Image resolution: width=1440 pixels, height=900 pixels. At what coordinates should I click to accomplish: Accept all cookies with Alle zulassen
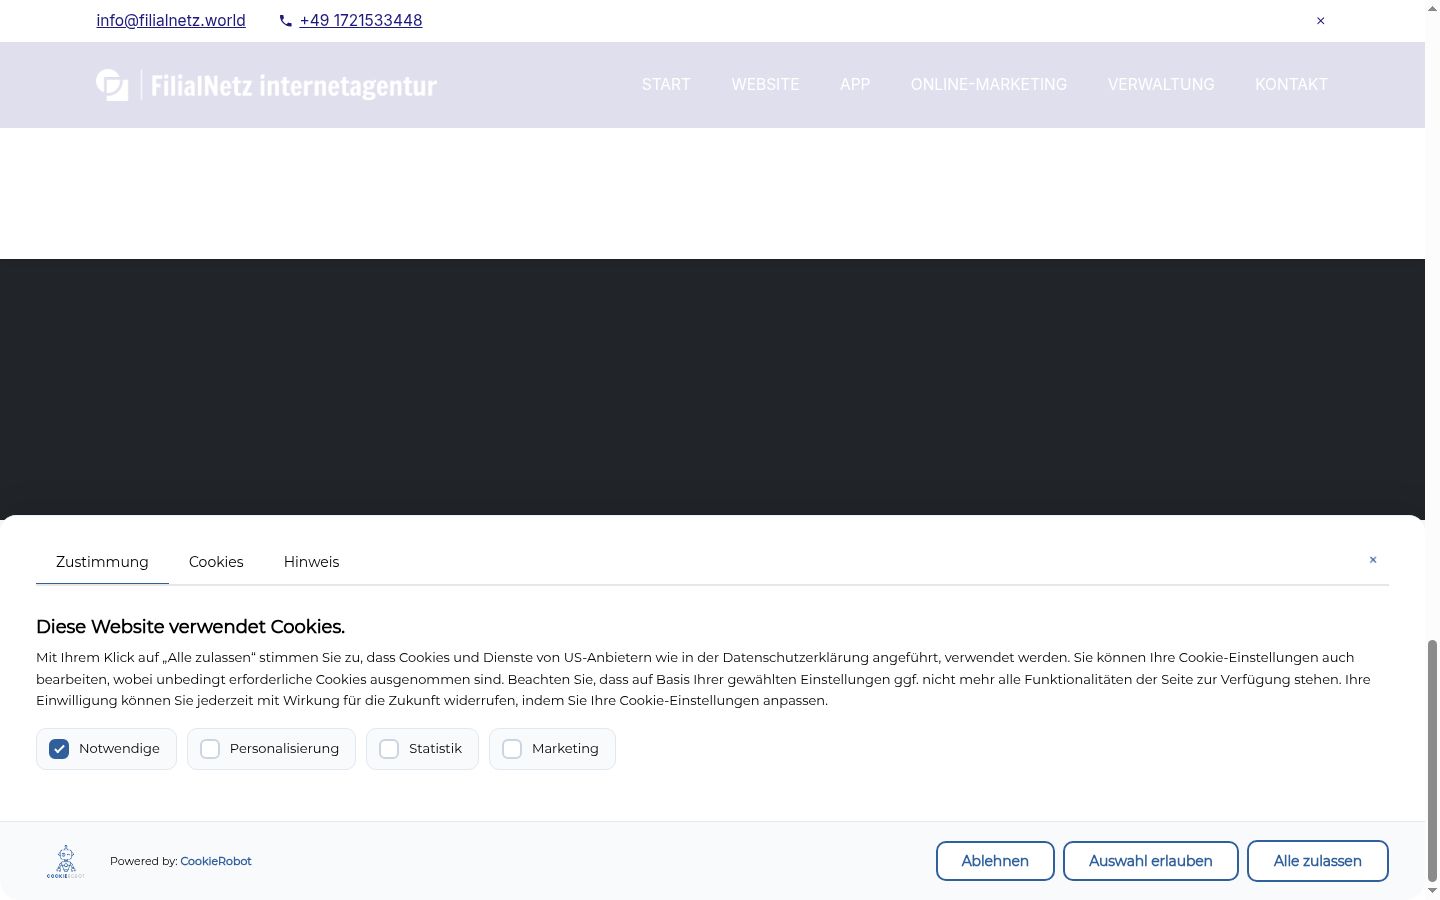click(1317, 861)
